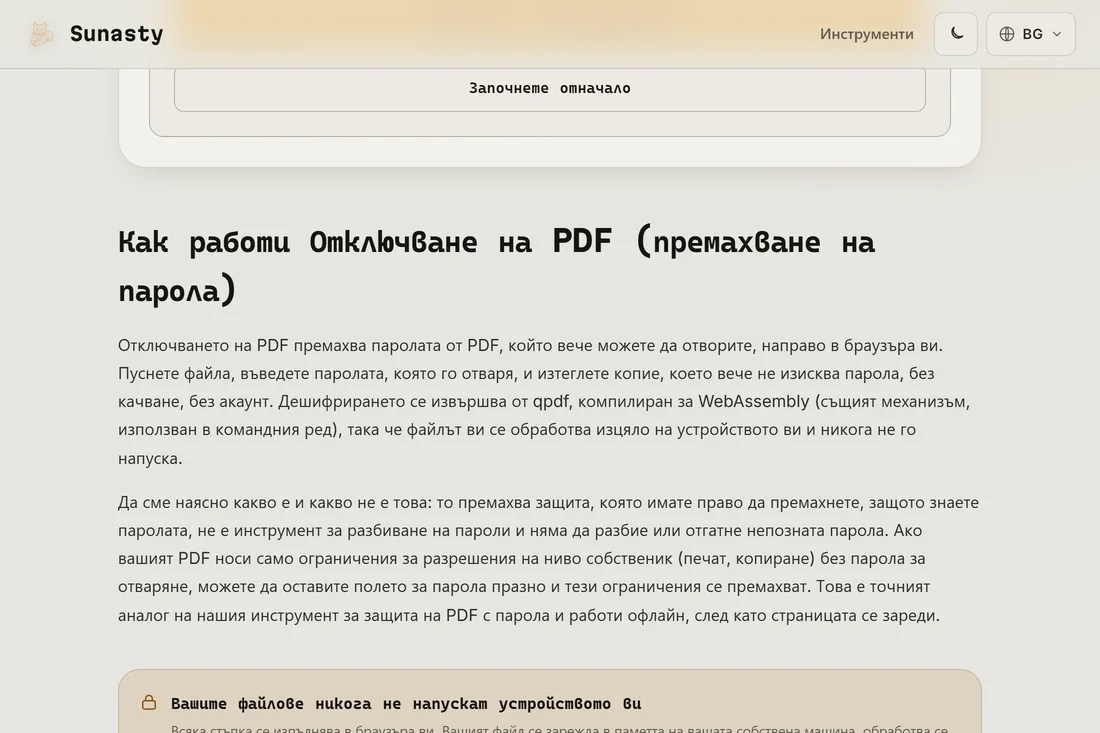Screen dimensions: 1100x733
Task: Open the Инструменти menu
Action: pos(866,34)
